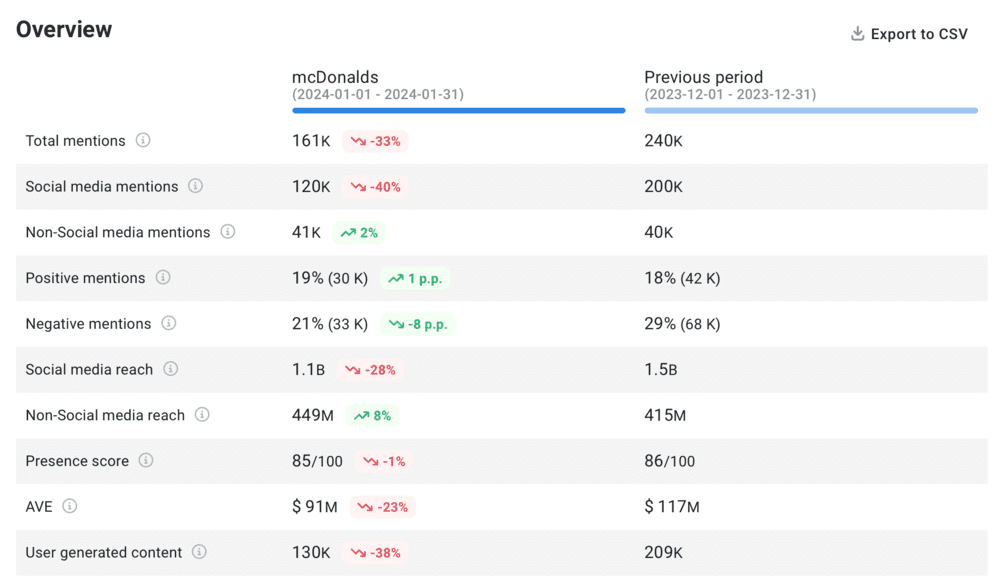Select the Previous period column header
Screen dimensions: 1000x588
703,77
